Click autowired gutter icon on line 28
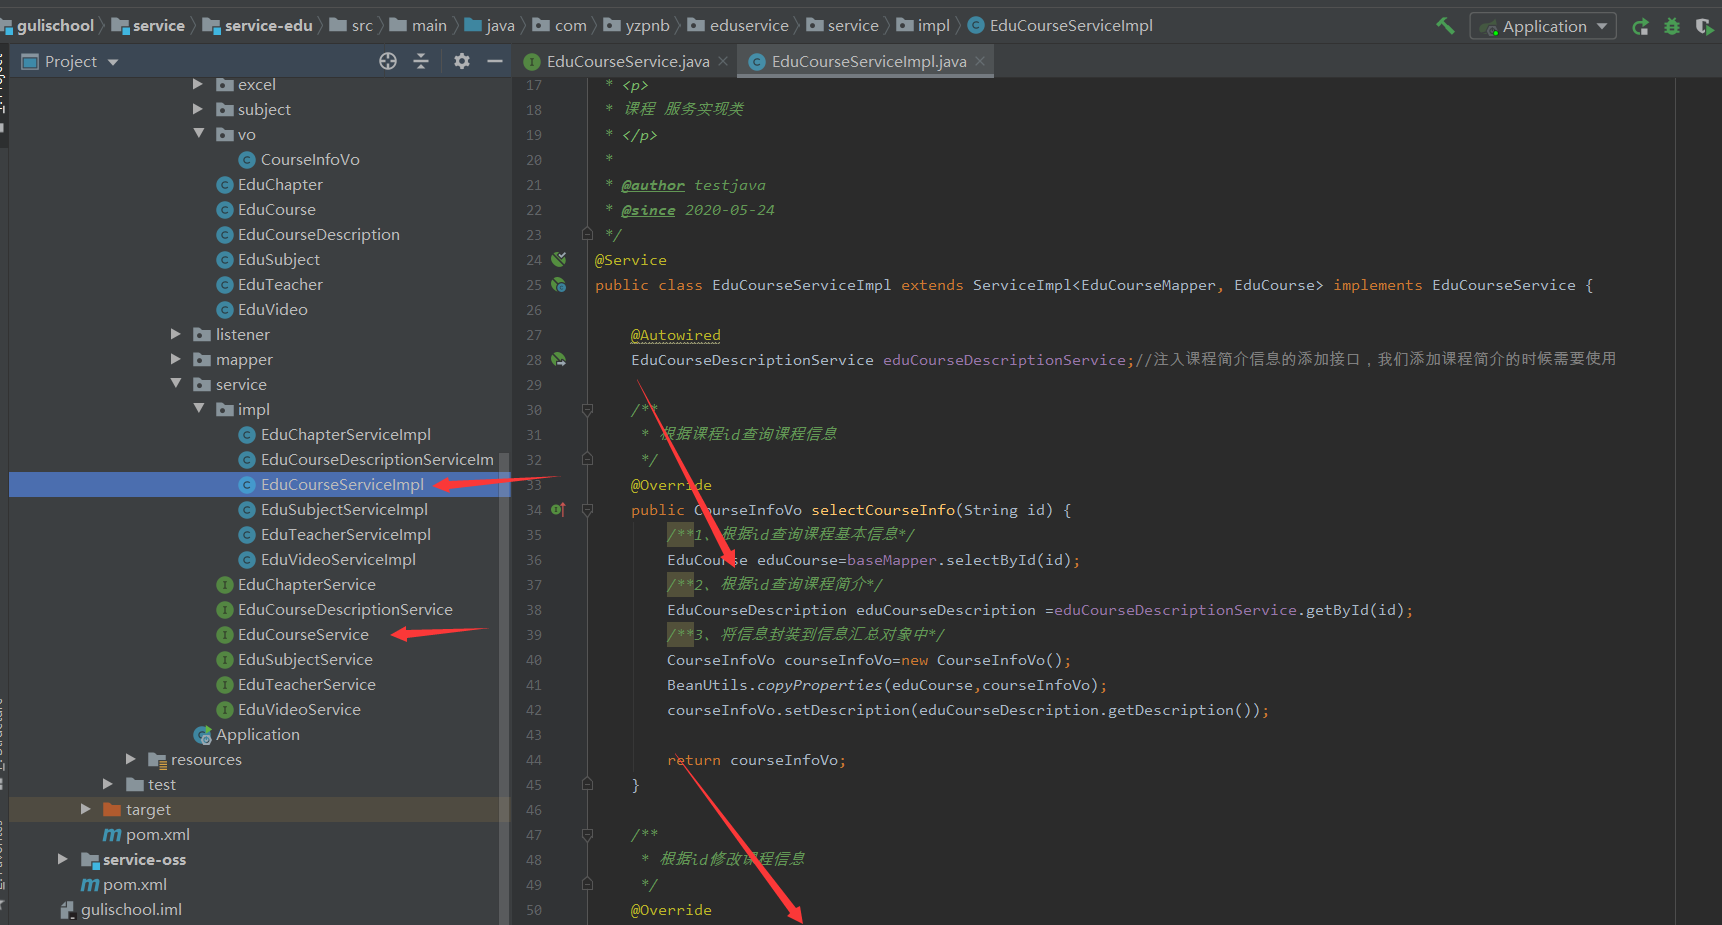1722x925 pixels. pyautogui.click(x=559, y=359)
